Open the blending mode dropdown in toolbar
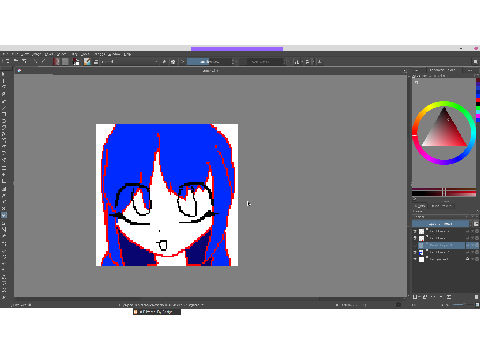This screenshot has height=360, width=480. click(130, 62)
